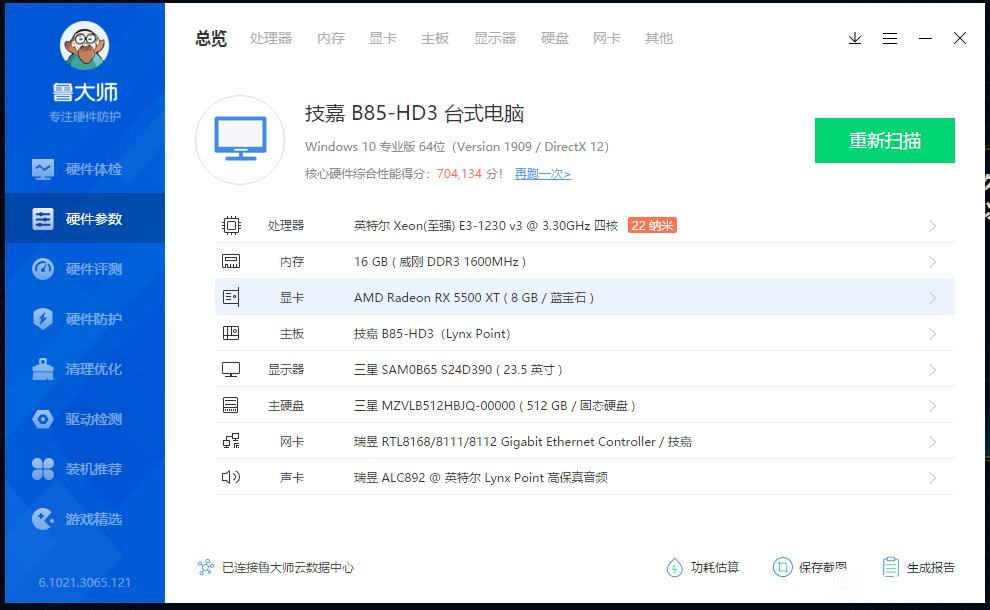The image size is (990, 610).
Task: Switch to the 网卡 tab
Action: 606,39
